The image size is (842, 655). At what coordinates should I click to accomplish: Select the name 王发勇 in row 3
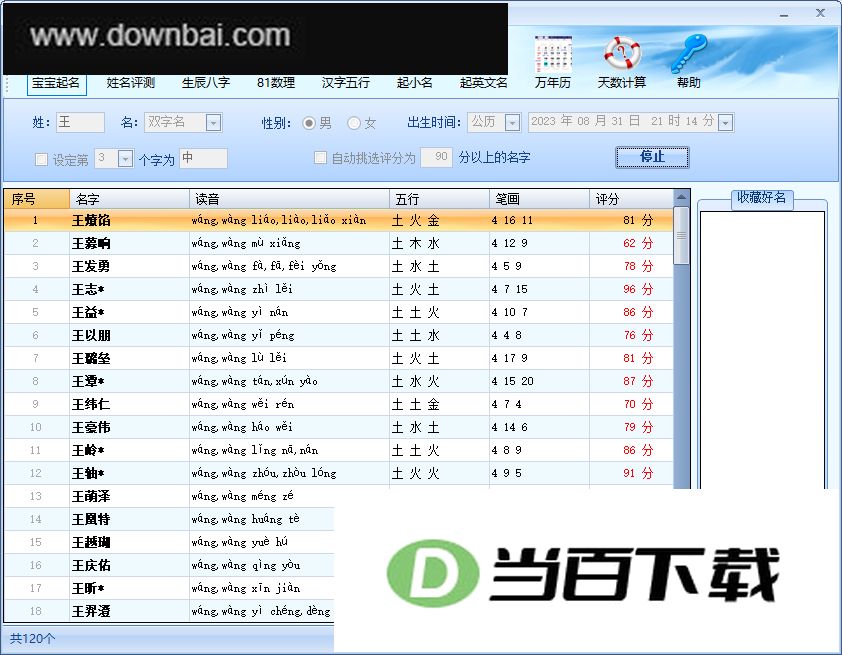pos(91,266)
